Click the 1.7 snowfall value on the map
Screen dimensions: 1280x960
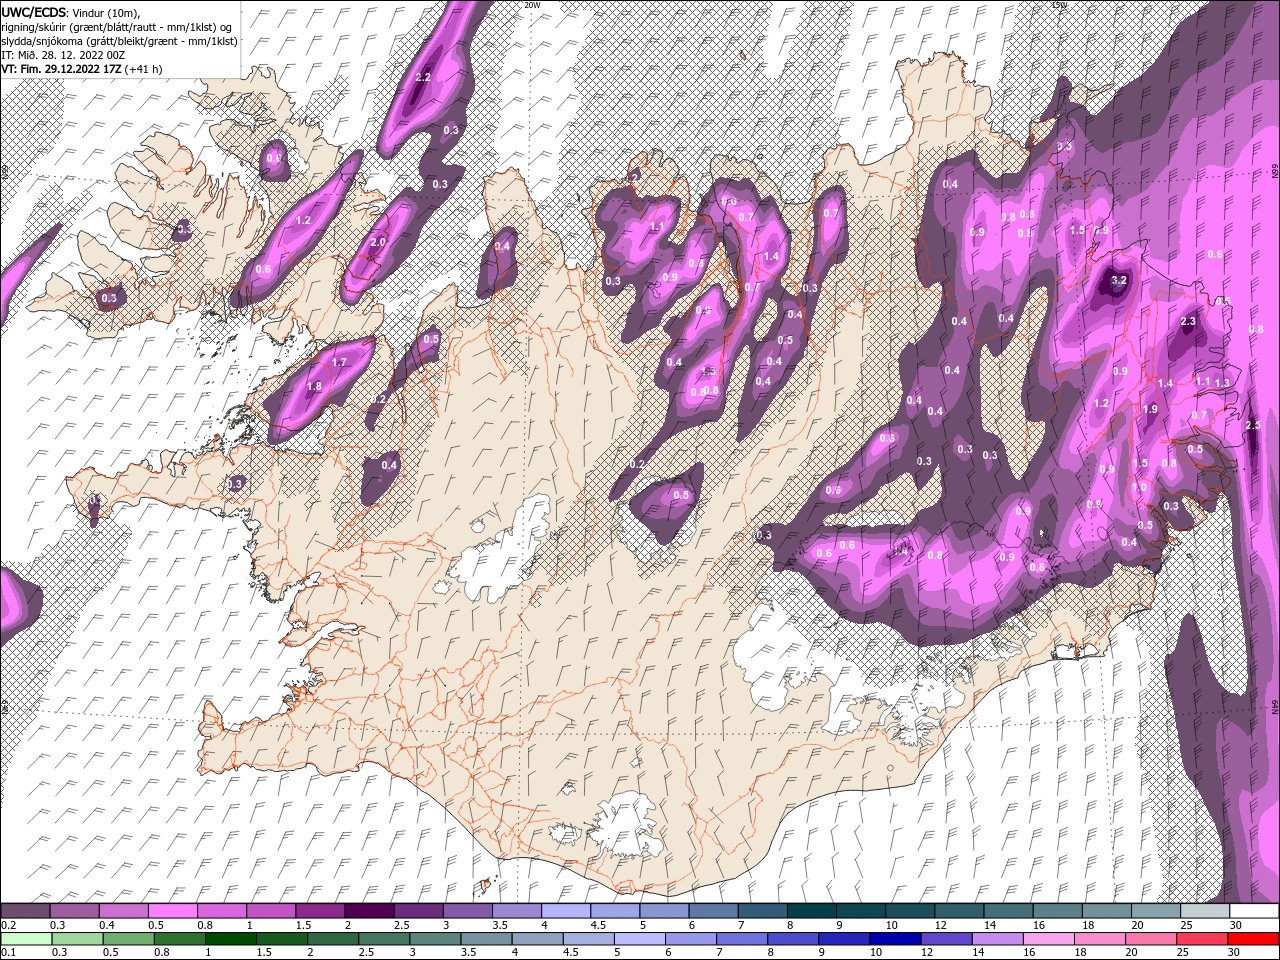[339, 363]
